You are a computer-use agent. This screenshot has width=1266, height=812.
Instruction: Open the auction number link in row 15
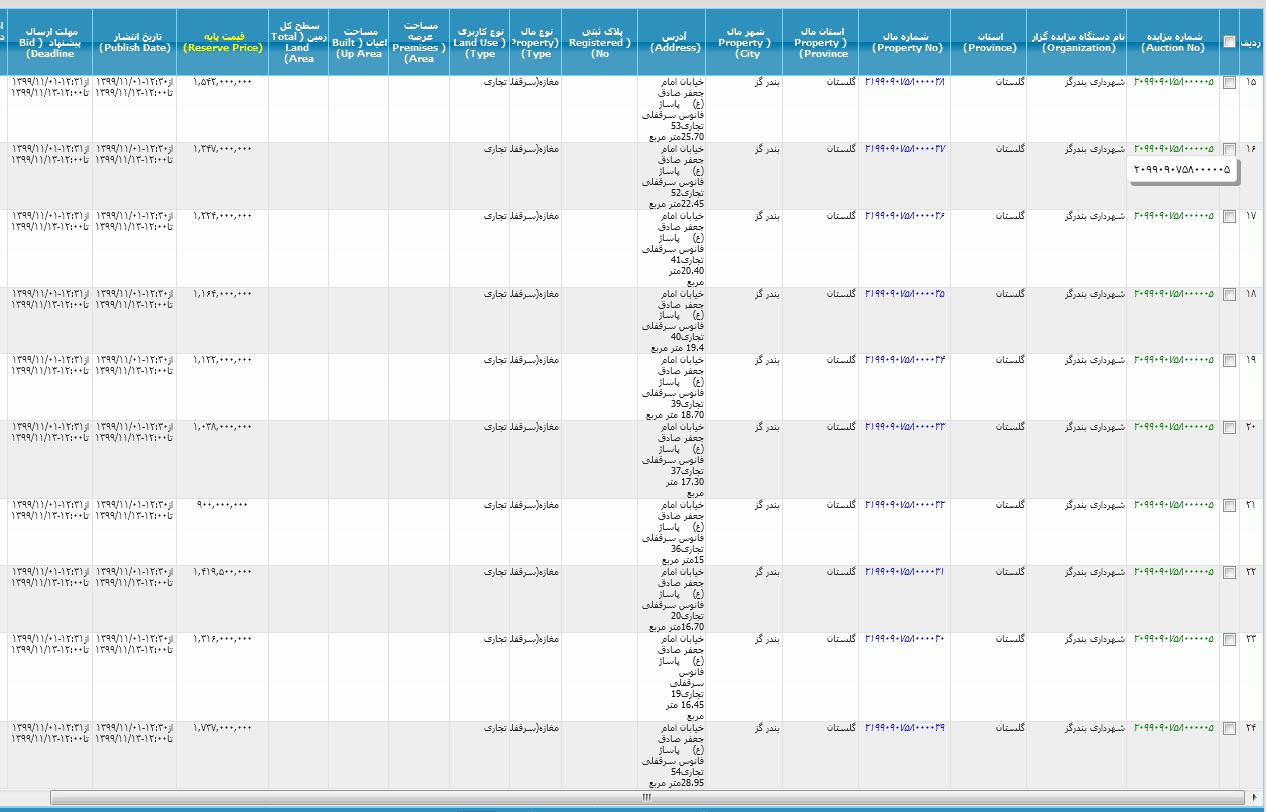coord(1174,82)
